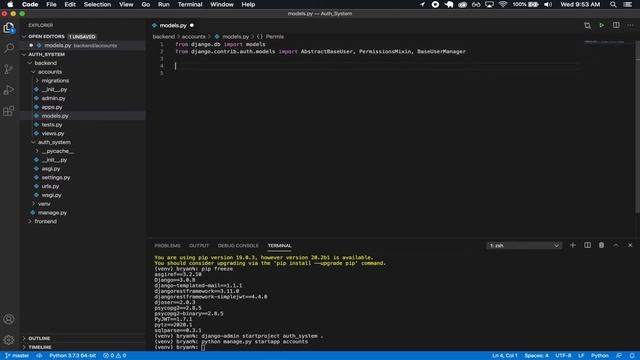Open notifications bell in status bar
Screen dimensions: 640x360
click(x=632, y=356)
